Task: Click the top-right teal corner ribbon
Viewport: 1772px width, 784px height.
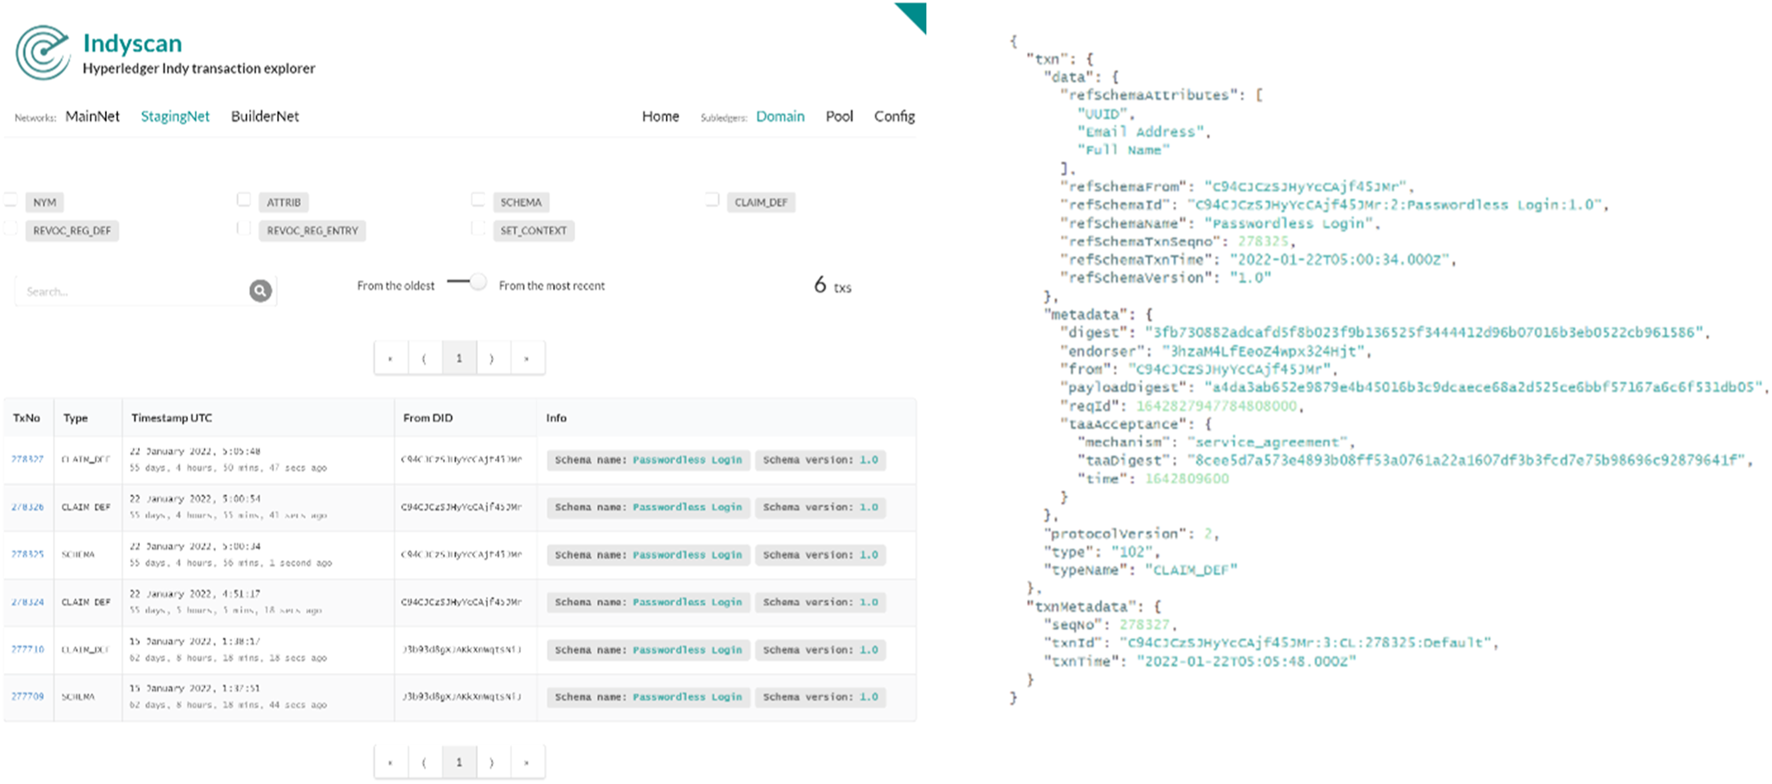Action: (x=913, y=15)
